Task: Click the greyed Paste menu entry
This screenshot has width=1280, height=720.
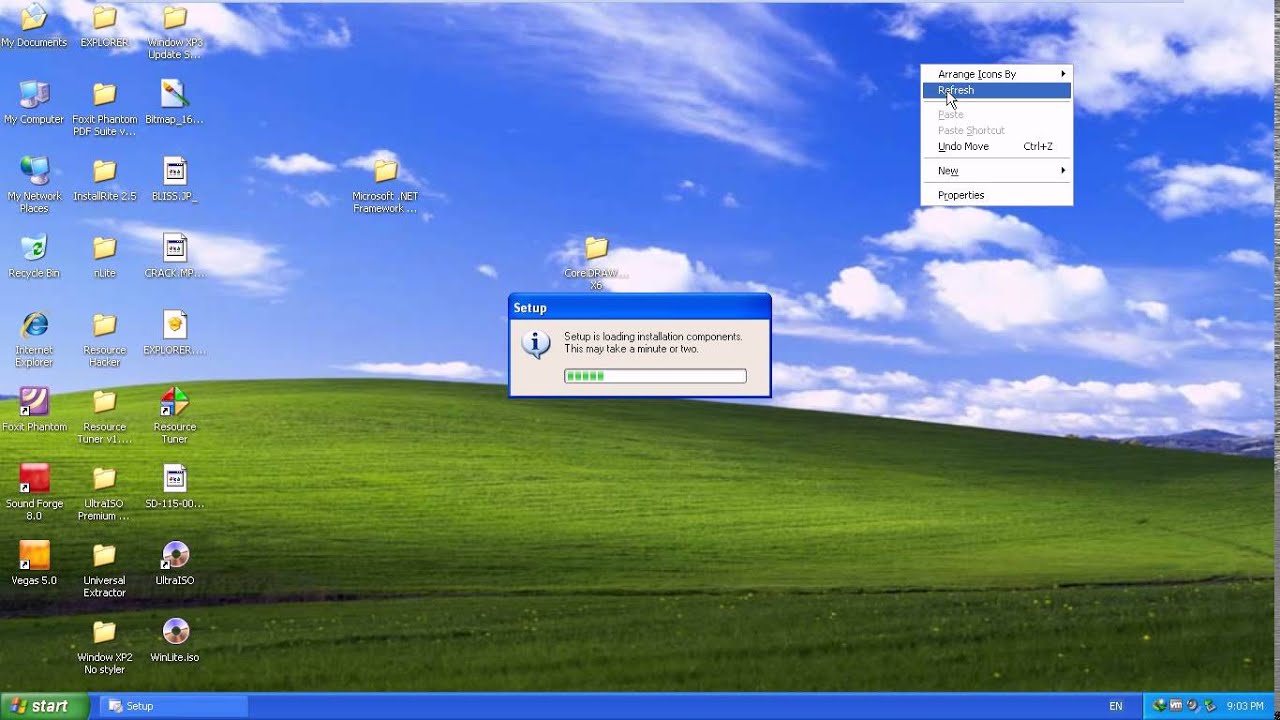Action: [996, 114]
